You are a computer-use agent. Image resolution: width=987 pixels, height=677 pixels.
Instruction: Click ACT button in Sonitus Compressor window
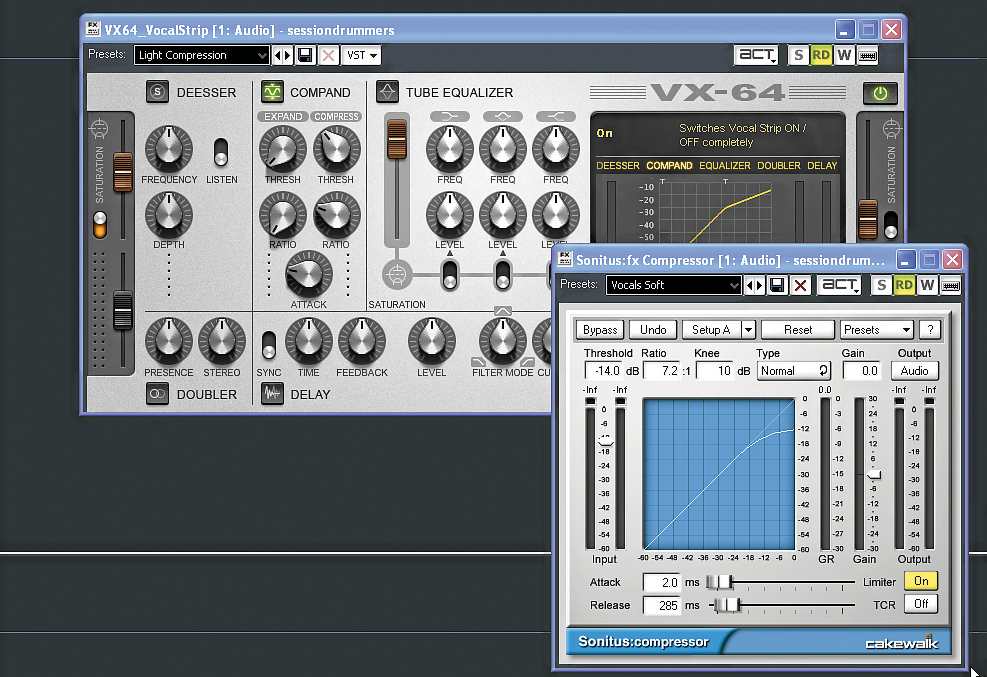coord(839,285)
